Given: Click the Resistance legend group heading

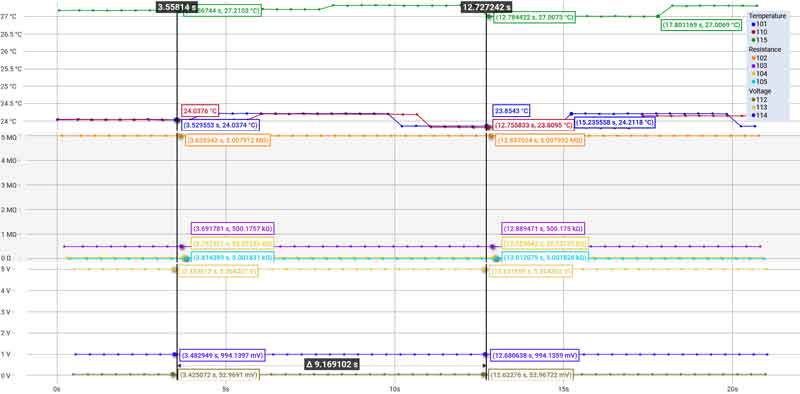Looking at the screenshot, I should point(765,50).
